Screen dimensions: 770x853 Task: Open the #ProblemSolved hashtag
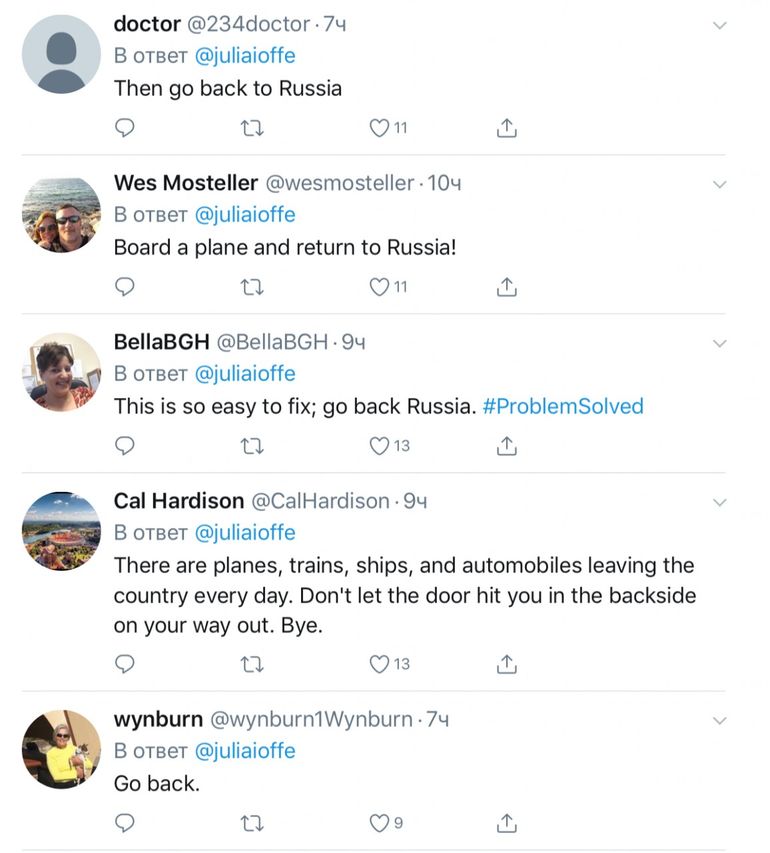click(563, 406)
